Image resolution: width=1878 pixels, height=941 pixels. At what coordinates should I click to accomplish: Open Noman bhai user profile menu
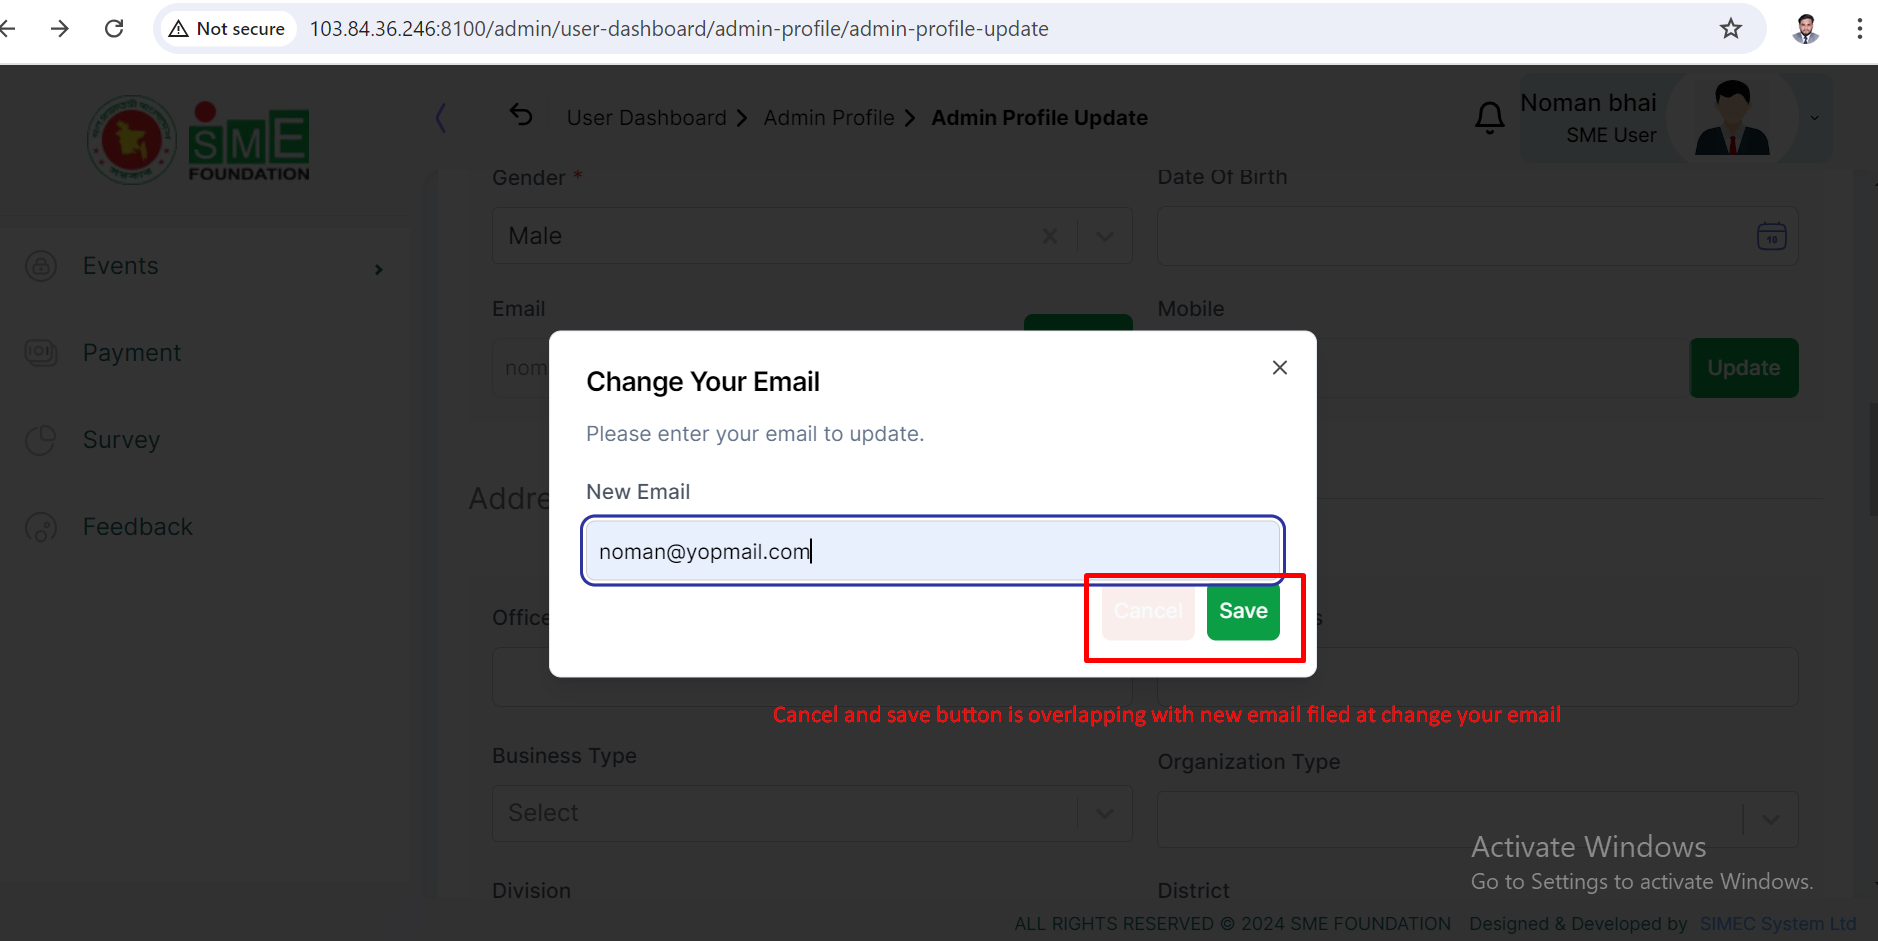(1677, 118)
